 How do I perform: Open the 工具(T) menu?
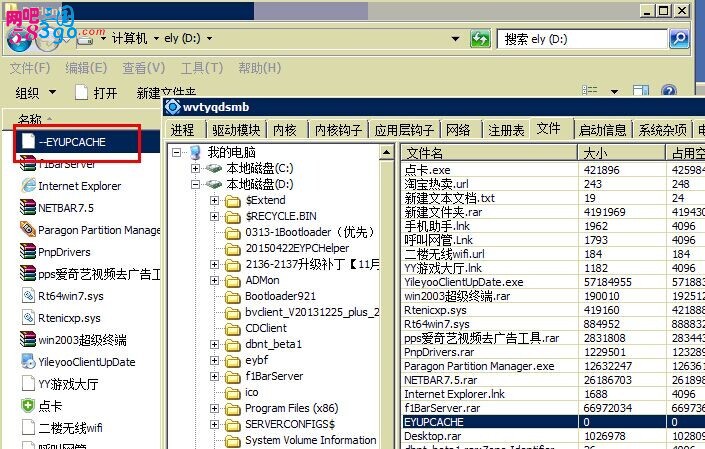coord(202,68)
